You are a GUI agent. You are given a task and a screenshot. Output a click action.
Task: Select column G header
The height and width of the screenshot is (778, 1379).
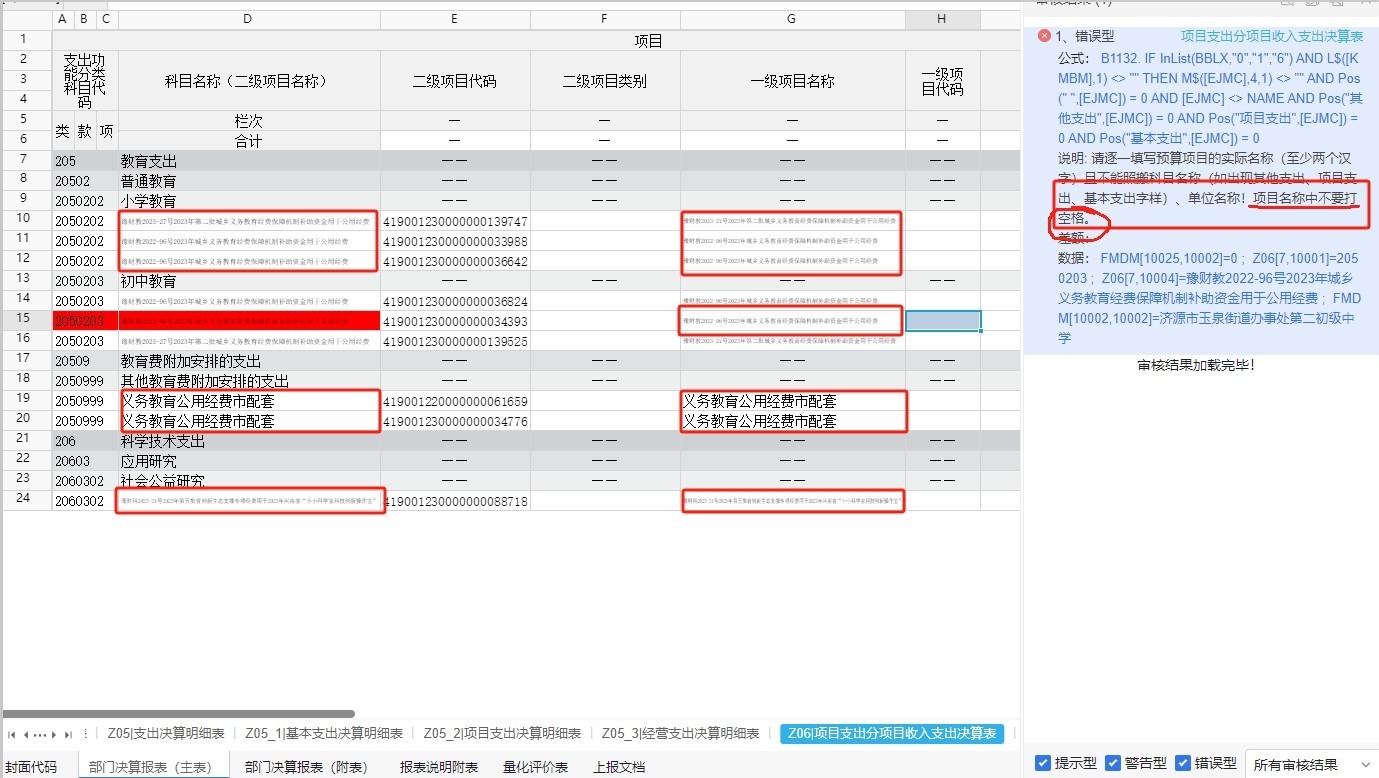(792, 19)
